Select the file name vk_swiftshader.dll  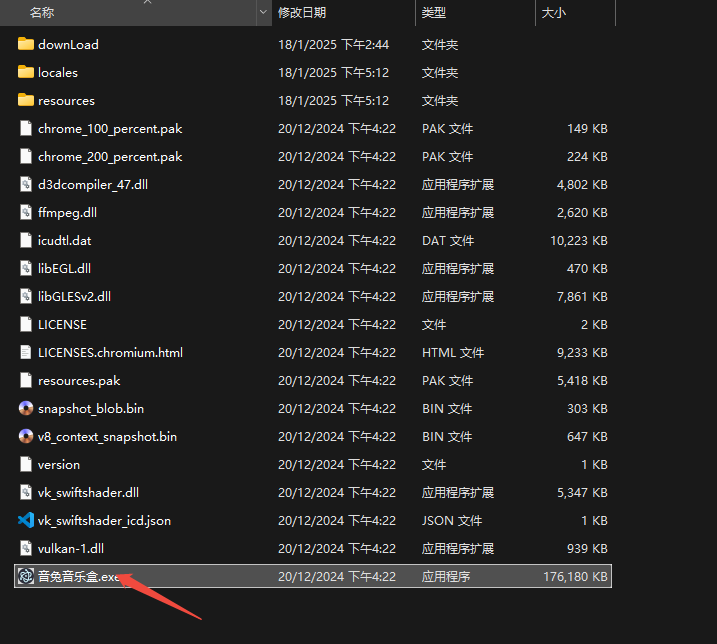coord(88,493)
